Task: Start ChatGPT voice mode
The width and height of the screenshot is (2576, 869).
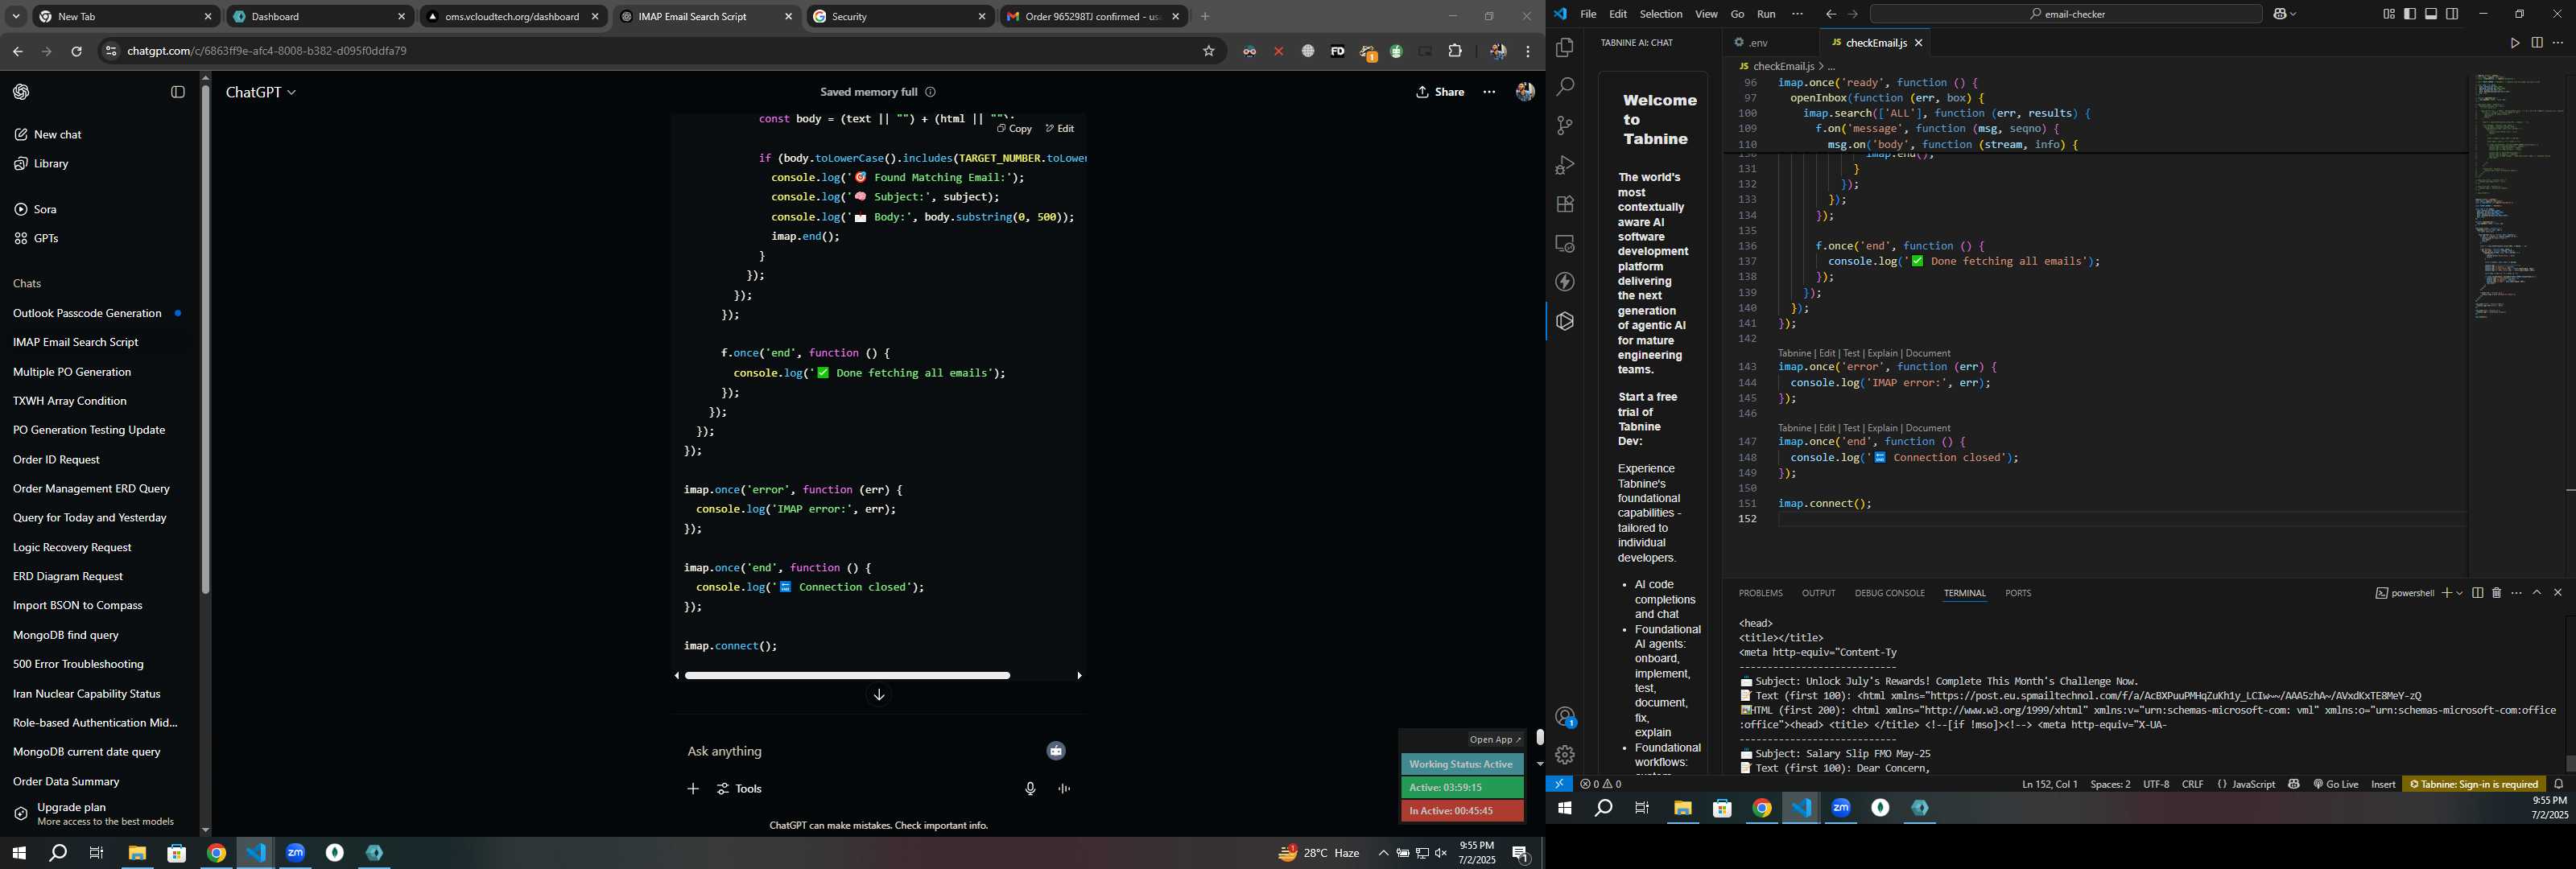Action: tap(1064, 789)
